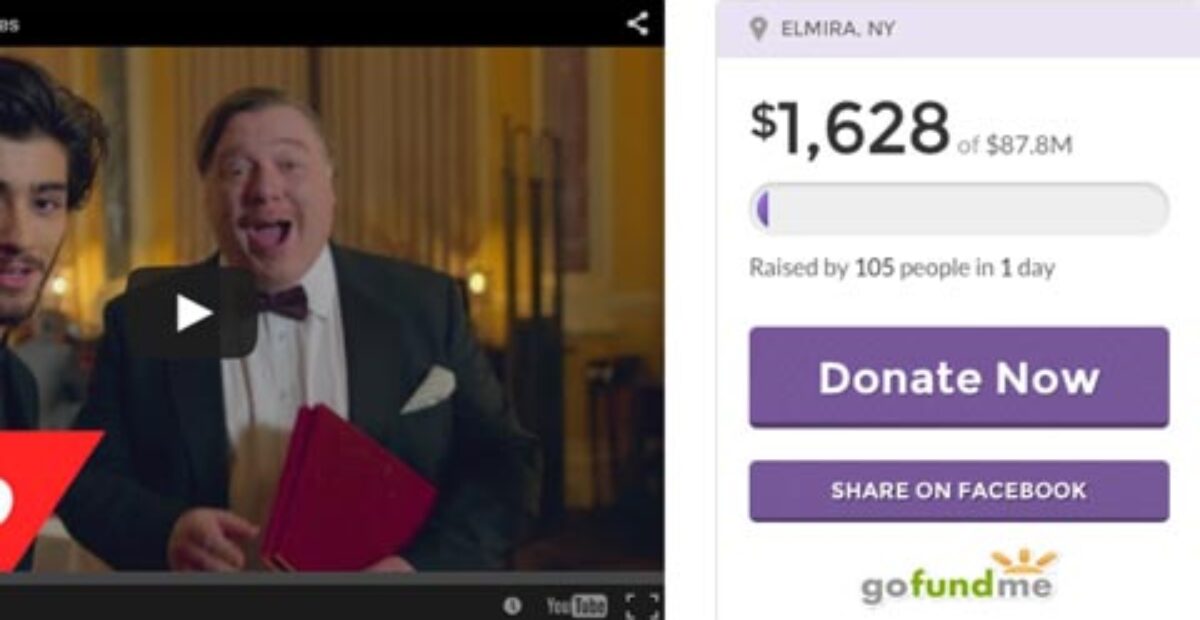Click the purple fundraising progress bar

pos(959,209)
